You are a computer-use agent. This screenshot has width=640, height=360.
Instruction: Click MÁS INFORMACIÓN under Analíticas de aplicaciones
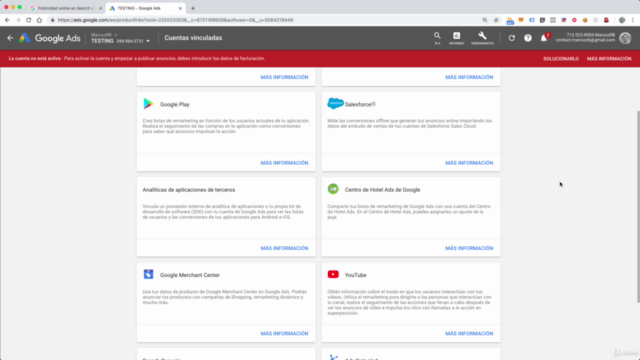(x=284, y=248)
